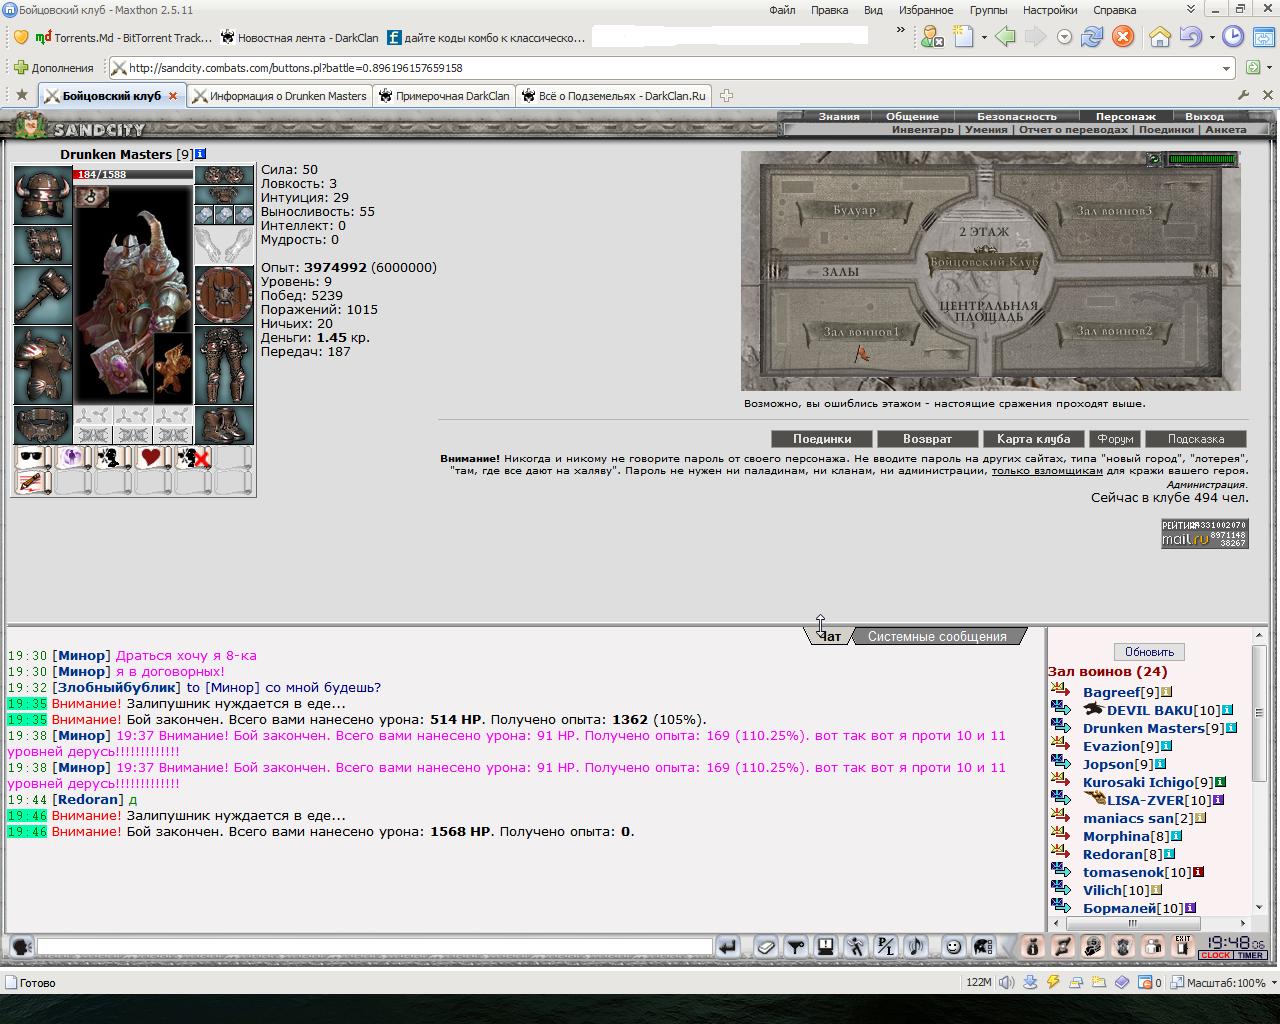Use the pencil note scroll
1280x1024 pixels.
point(32,483)
